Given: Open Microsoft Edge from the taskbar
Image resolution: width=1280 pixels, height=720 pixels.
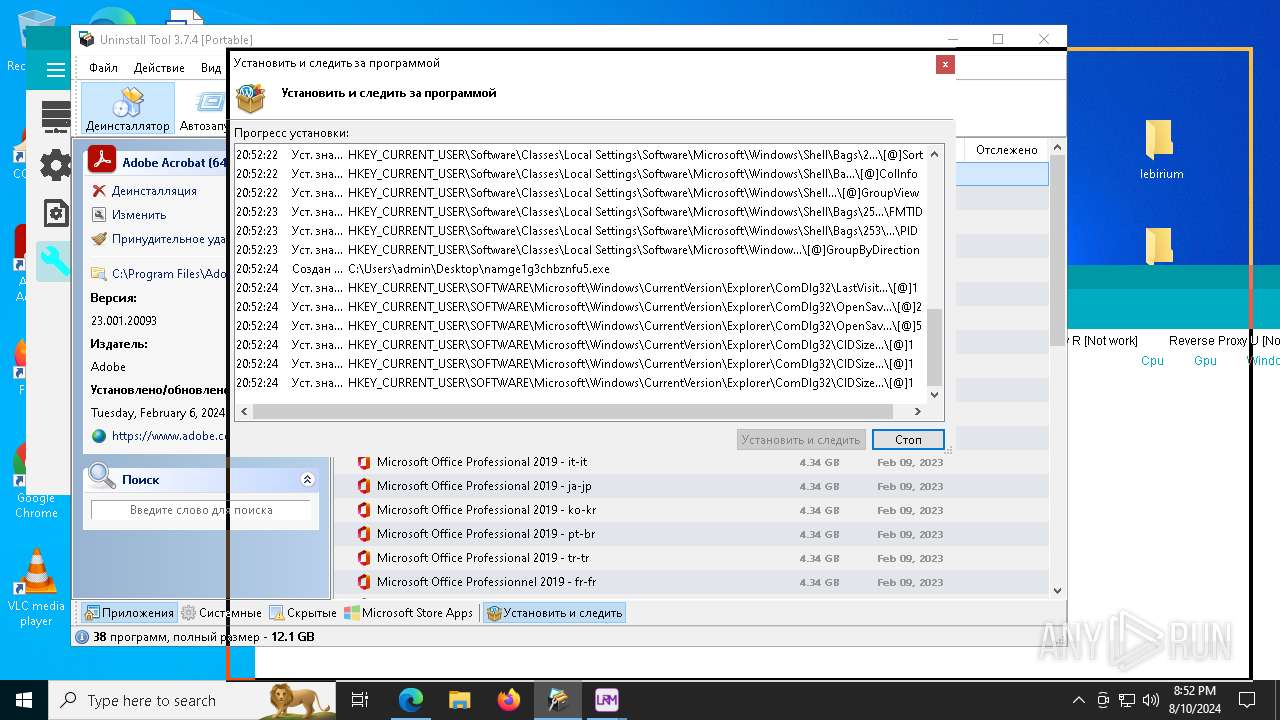Looking at the screenshot, I should pyautogui.click(x=411, y=700).
